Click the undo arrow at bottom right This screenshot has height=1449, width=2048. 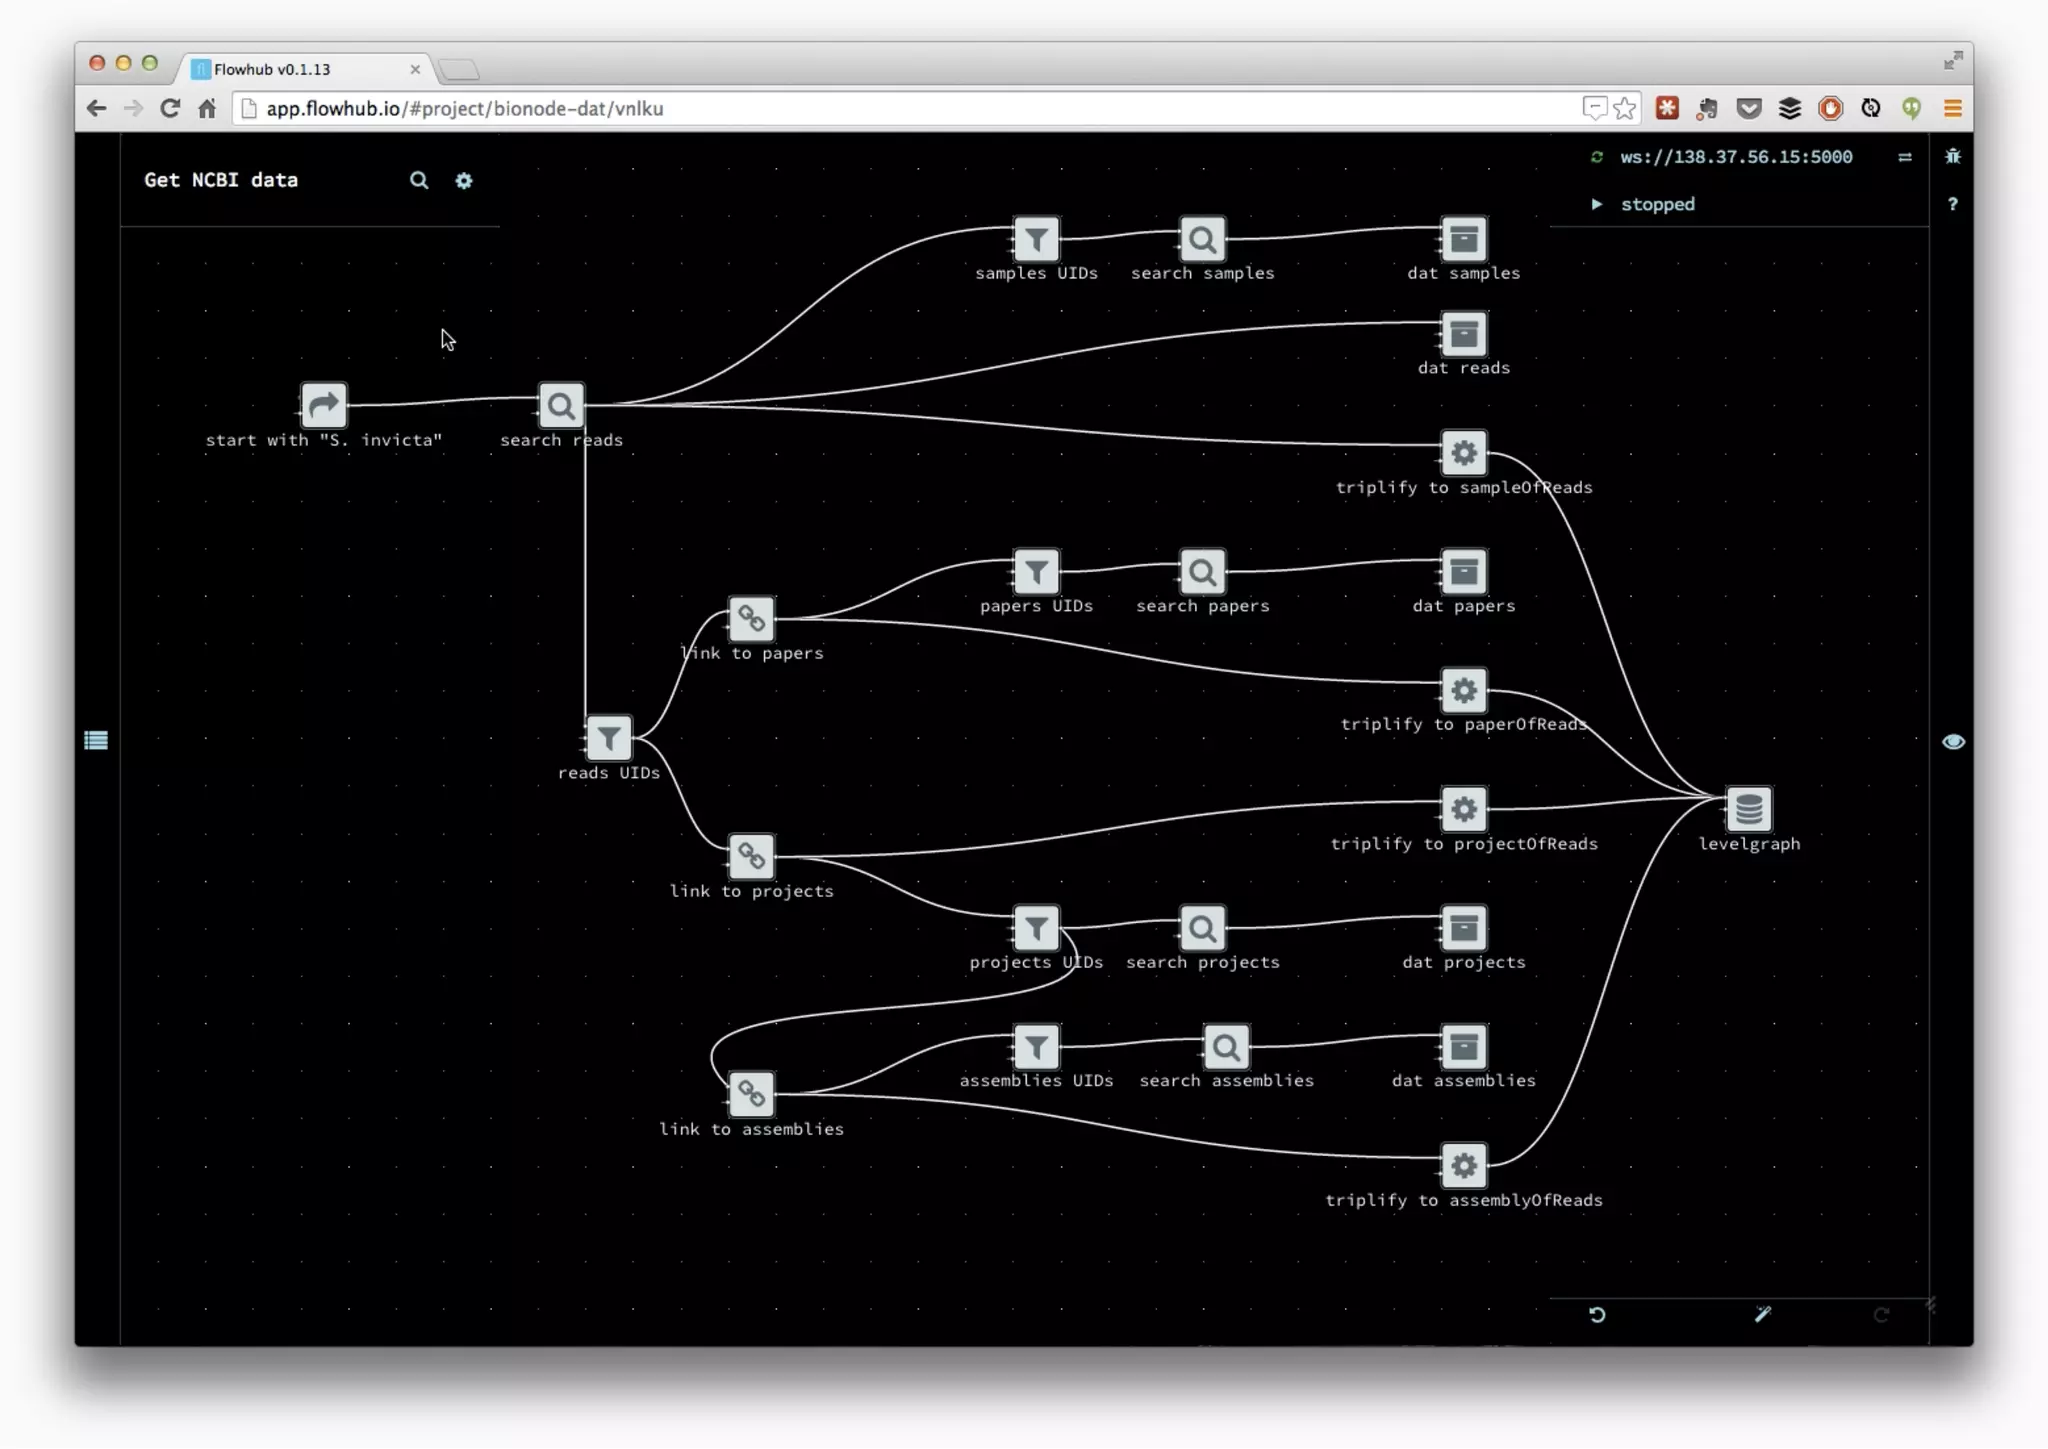pos(1597,1315)
